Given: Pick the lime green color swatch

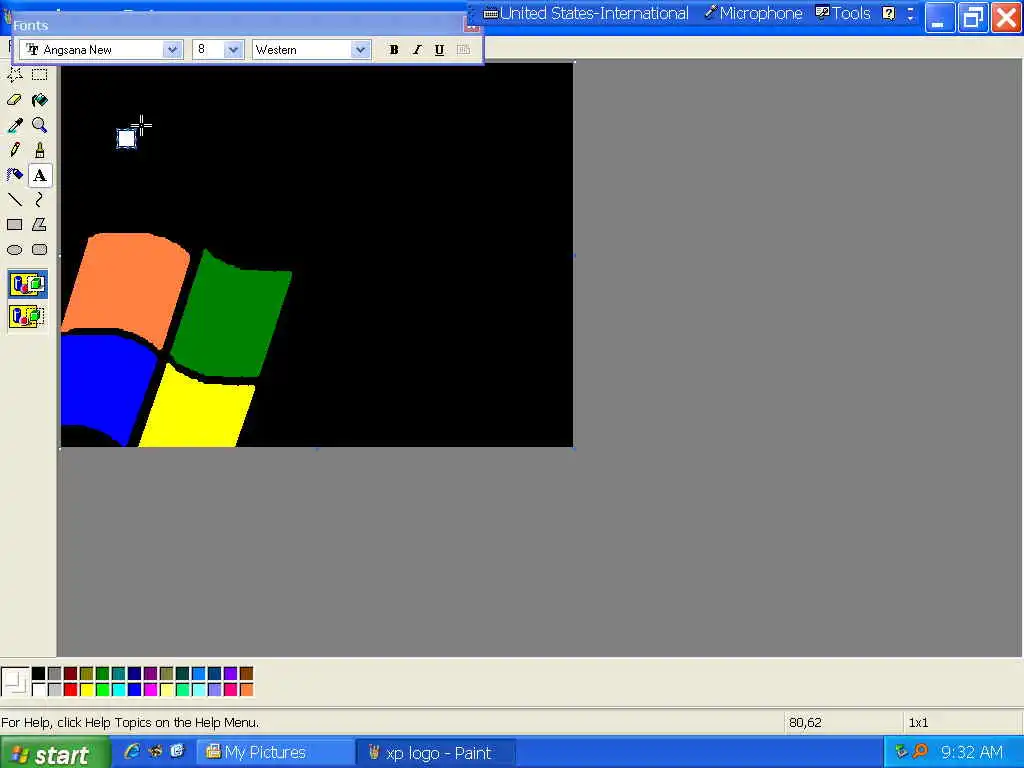Looking at the screenshot, I should pyautogui.click(x=103, y=690).
